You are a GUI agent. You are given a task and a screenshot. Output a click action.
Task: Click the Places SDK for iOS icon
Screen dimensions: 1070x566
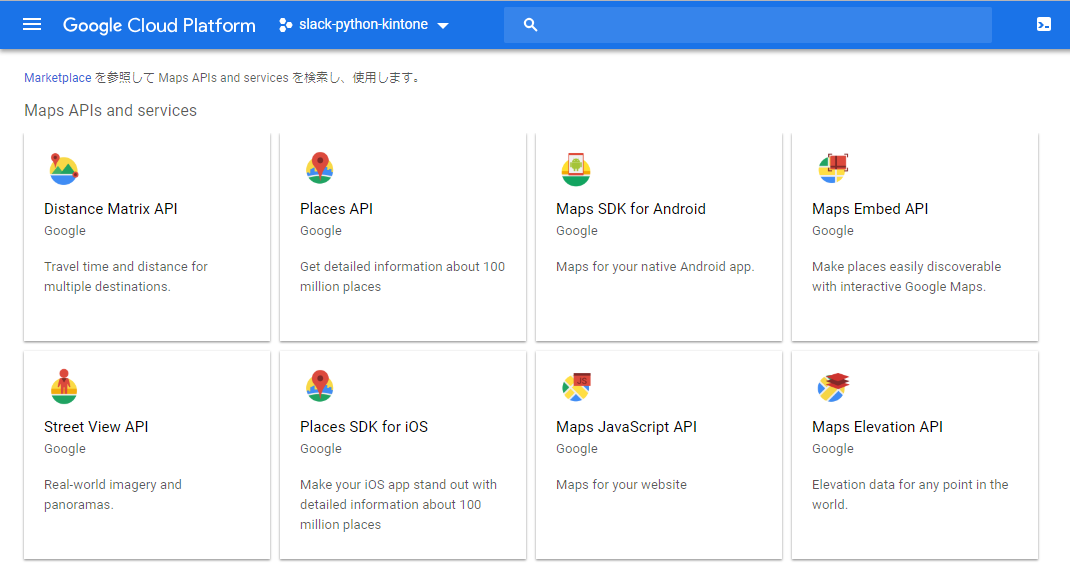pos(319,386)
